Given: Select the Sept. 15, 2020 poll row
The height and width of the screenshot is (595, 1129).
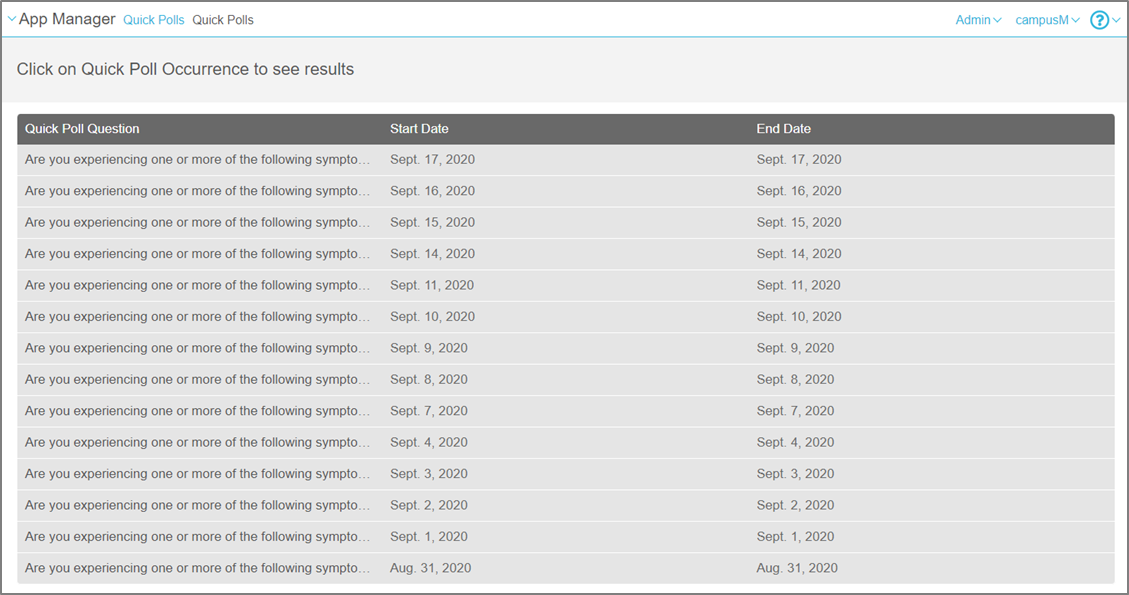Looking at the screenshot, I should 198,223.
